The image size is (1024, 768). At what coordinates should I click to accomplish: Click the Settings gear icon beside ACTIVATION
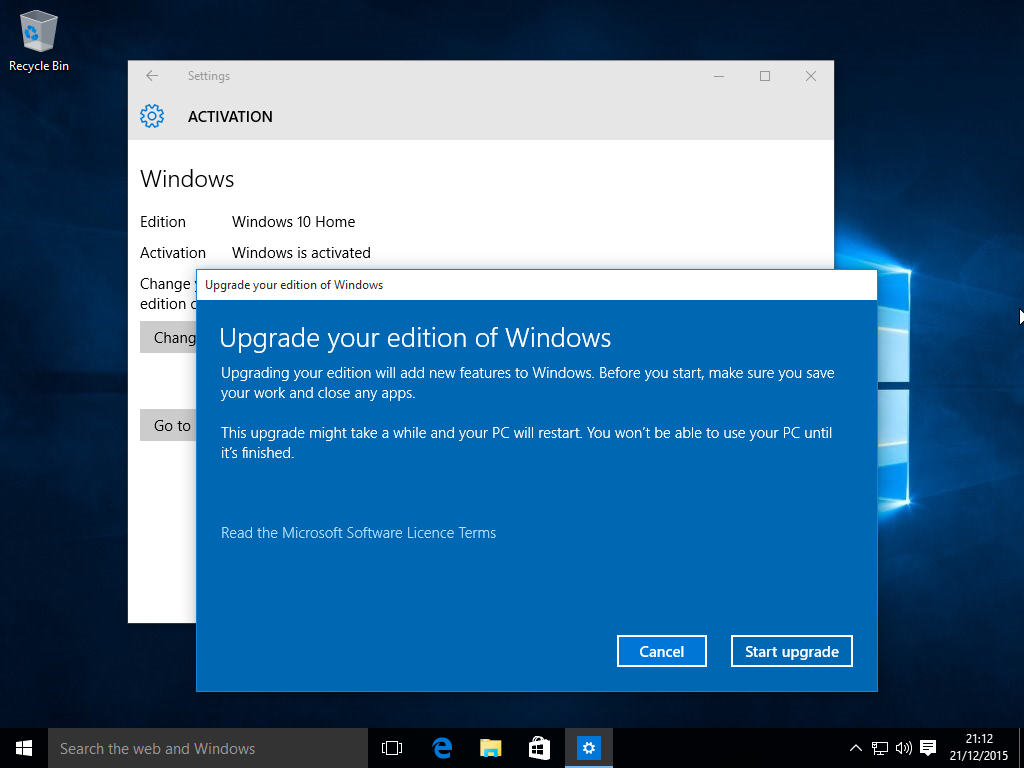pos(151,116)
